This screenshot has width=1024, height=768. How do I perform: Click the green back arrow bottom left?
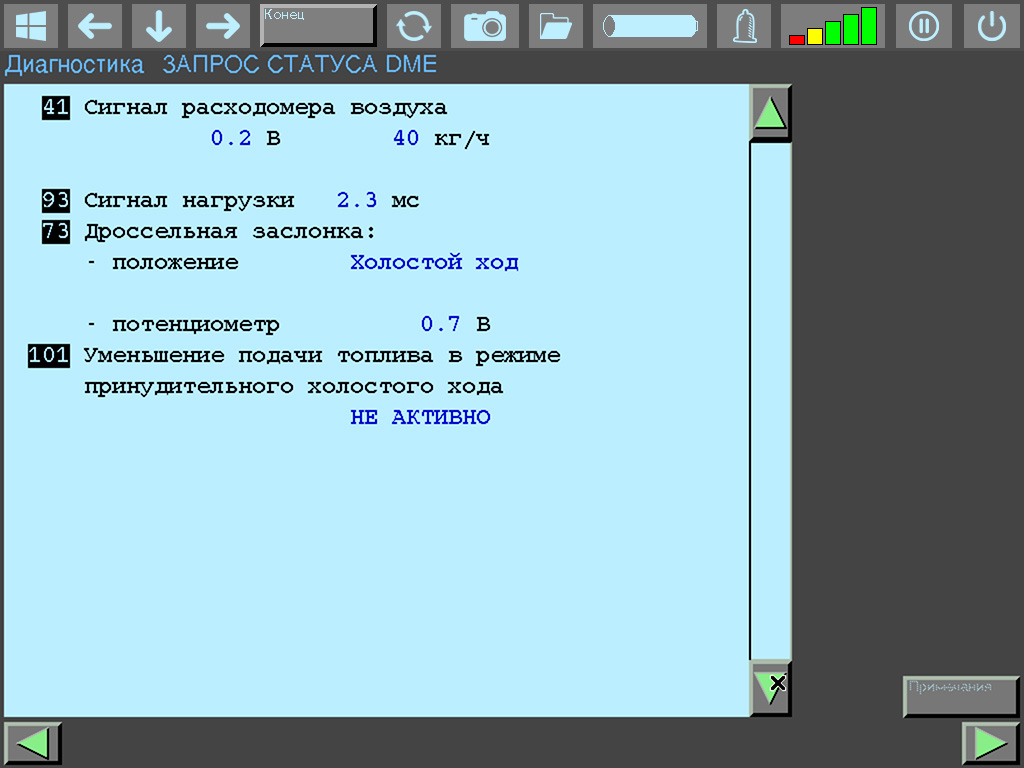click(x=33, y=743)
